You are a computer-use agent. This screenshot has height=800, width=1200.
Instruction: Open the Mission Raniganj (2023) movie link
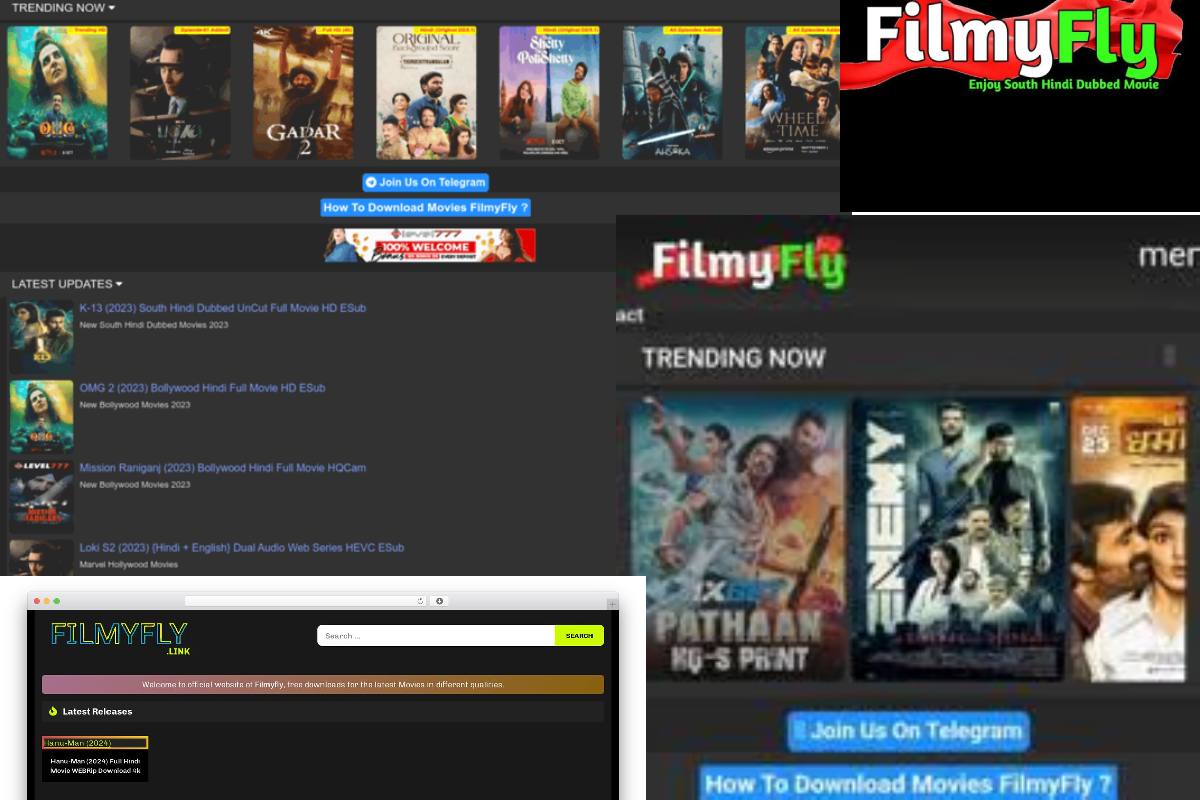click(x=222, y=468)
